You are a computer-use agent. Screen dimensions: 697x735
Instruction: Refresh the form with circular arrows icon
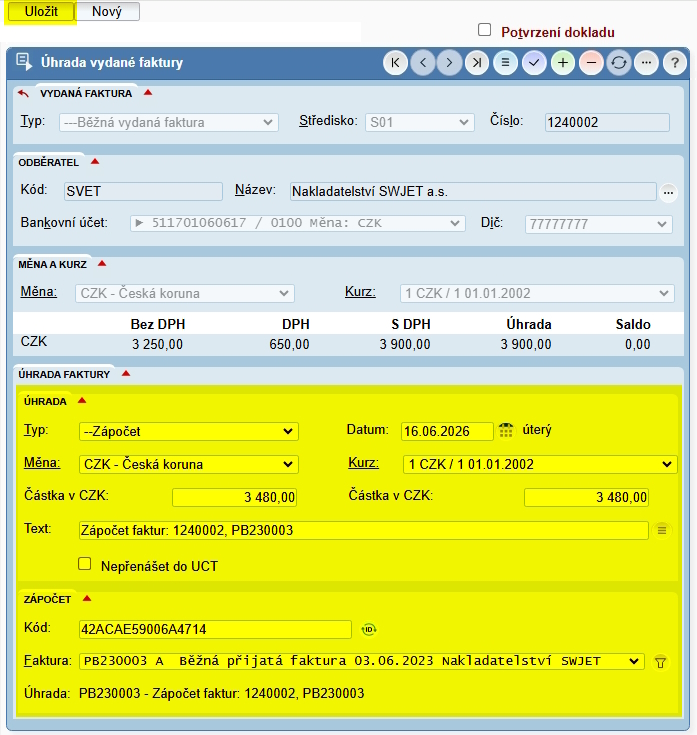click(x=619, y=63)
